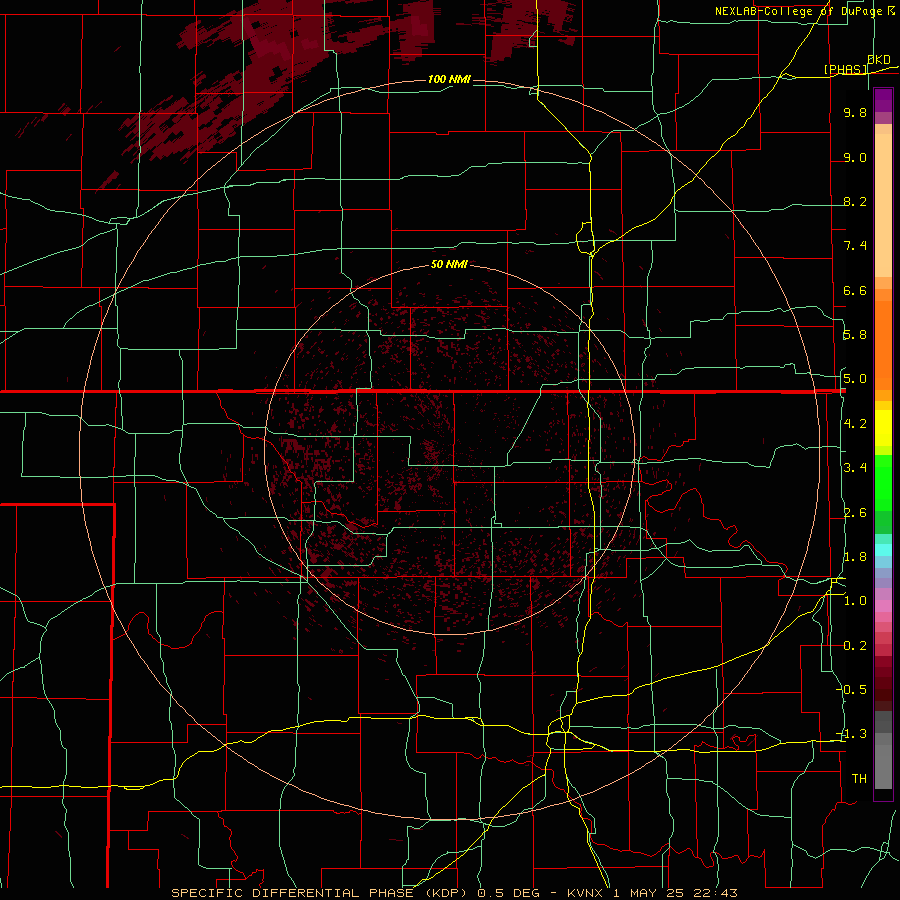This screenshot has height=900, width=900.
Task: Click the 0.2 value on the legend
Action: [855, 646]
